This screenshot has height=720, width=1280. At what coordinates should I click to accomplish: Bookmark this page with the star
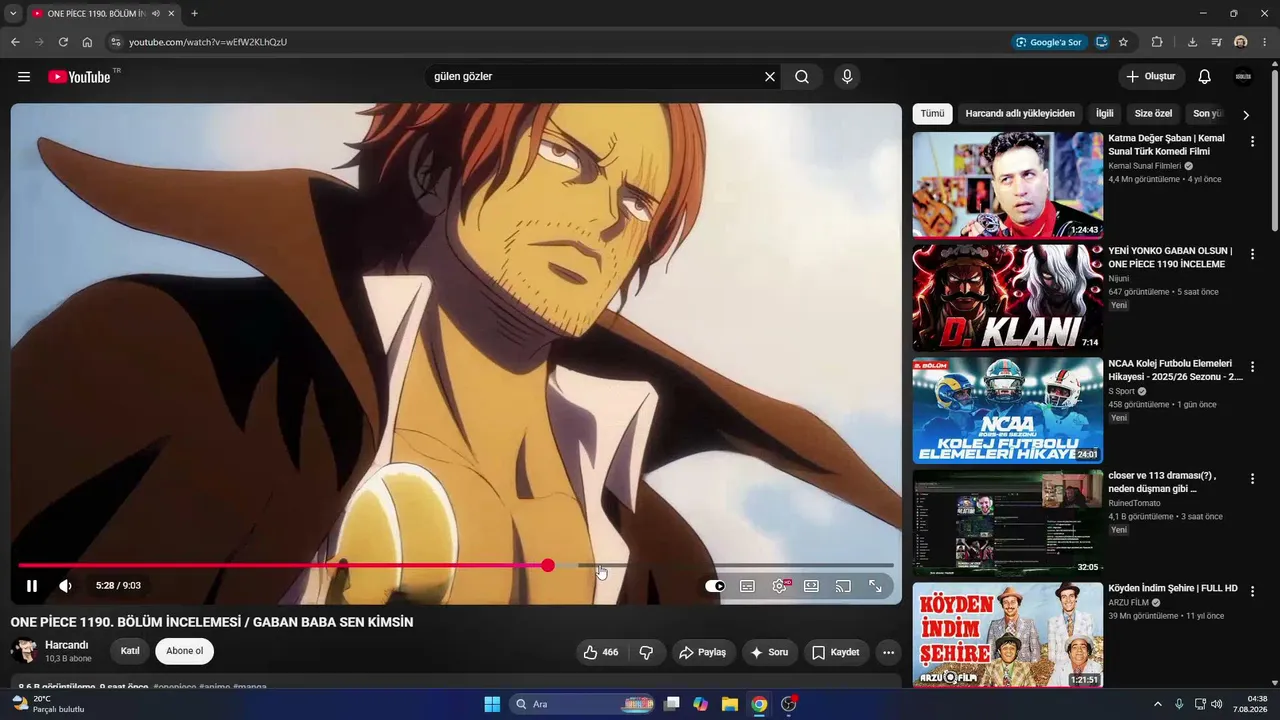click(1123, 42)
